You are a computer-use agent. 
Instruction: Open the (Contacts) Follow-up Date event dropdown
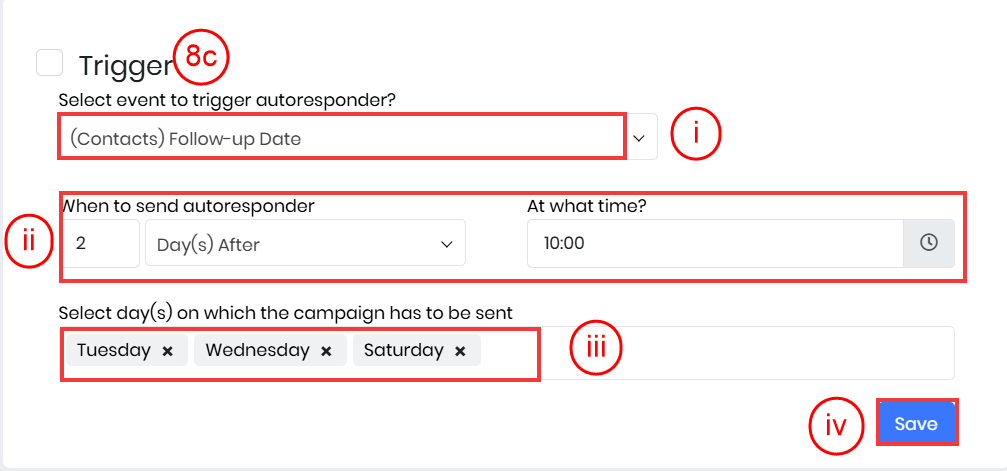[341, 137]
